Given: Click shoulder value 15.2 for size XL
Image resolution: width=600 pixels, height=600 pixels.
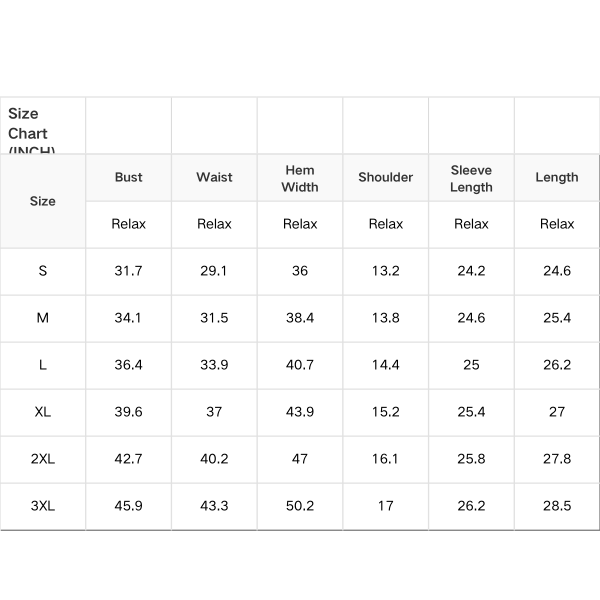Looking at the screenshot, I should pyautogui.click(x=386, y=412).
